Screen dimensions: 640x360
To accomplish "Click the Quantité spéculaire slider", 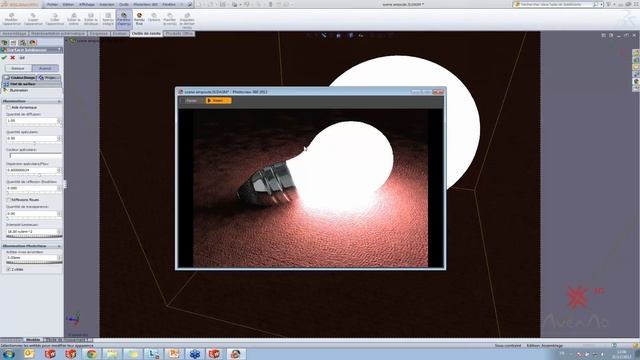I will click(34, 143).
